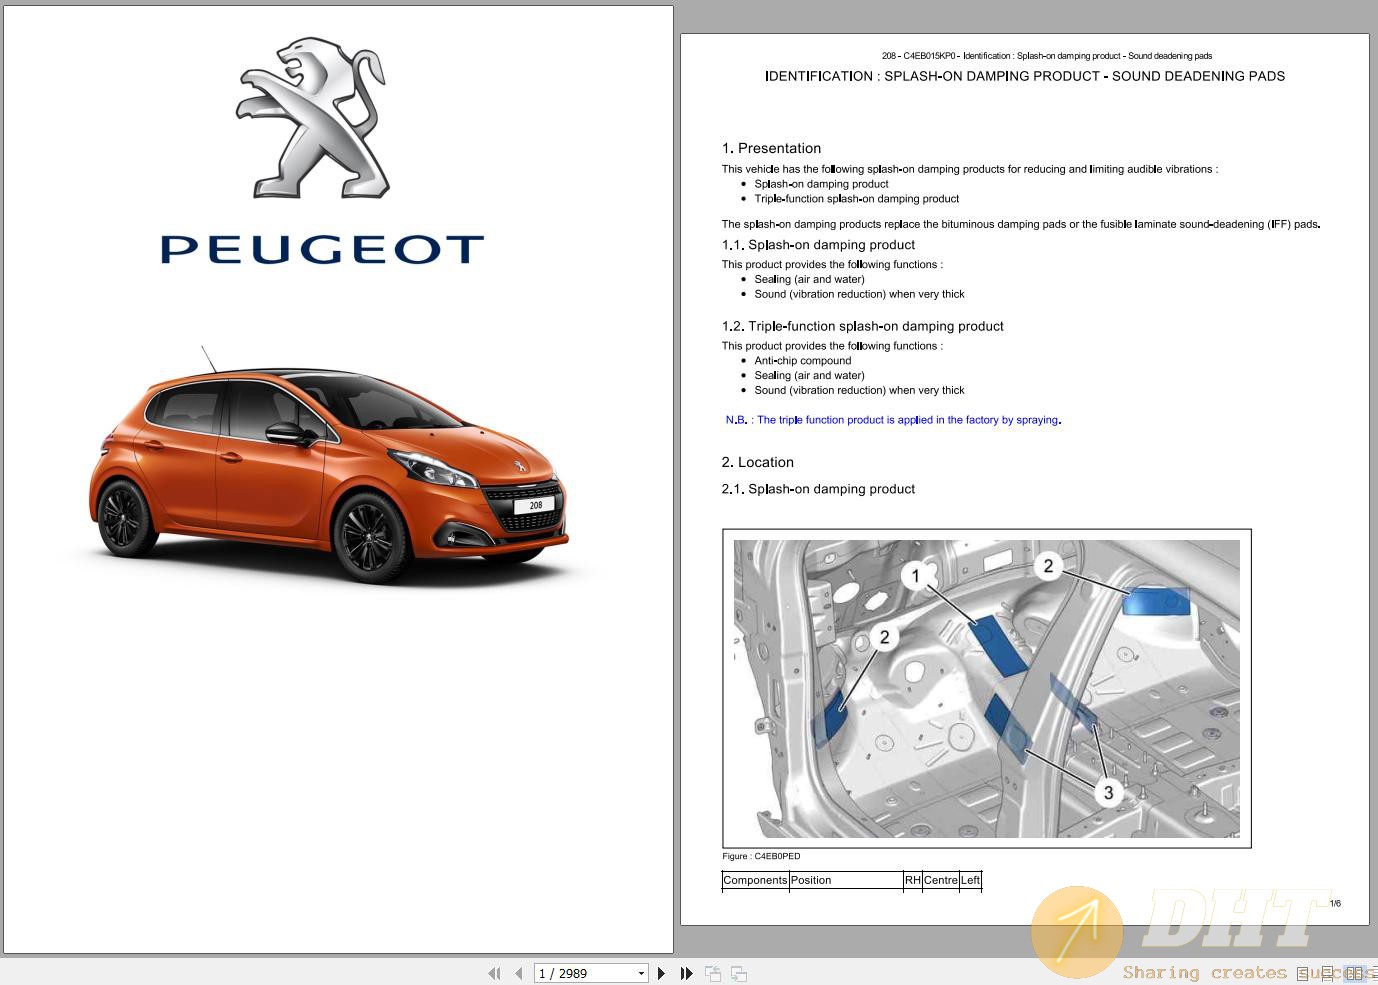
Task: Click the splash-on damping location diagram
Action: 986,688
